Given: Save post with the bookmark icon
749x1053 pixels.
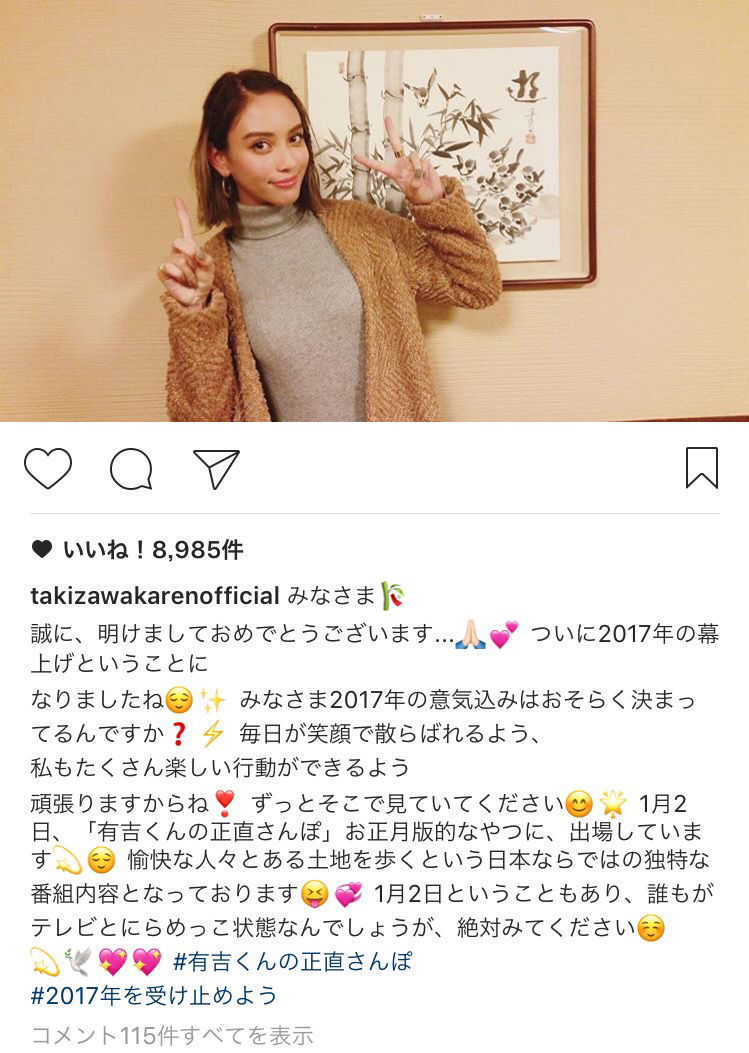Looking at the screenshot, I should [702, 467].
